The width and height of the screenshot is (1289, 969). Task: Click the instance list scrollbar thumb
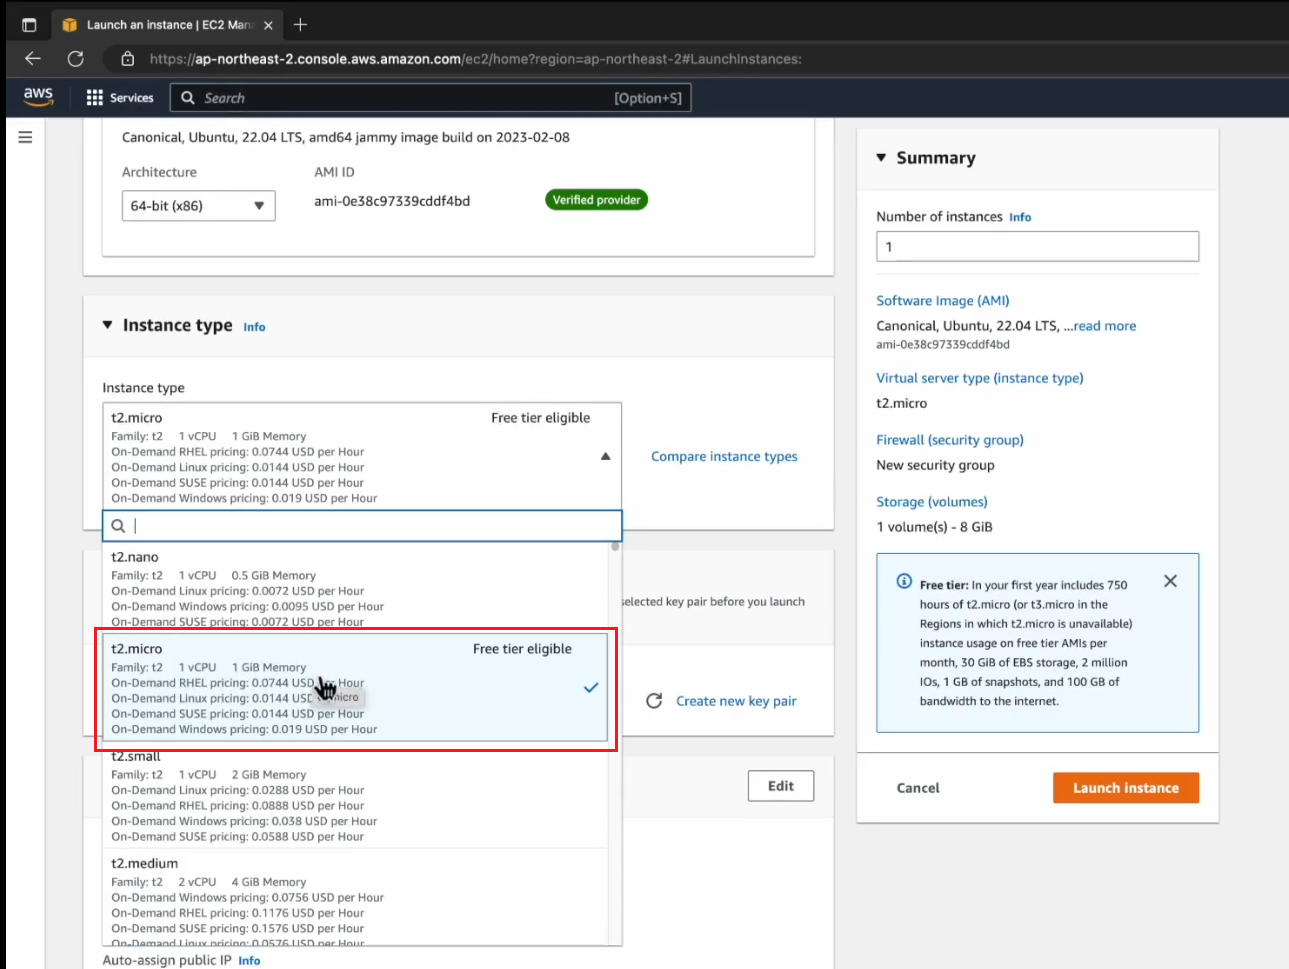(615, 547)
